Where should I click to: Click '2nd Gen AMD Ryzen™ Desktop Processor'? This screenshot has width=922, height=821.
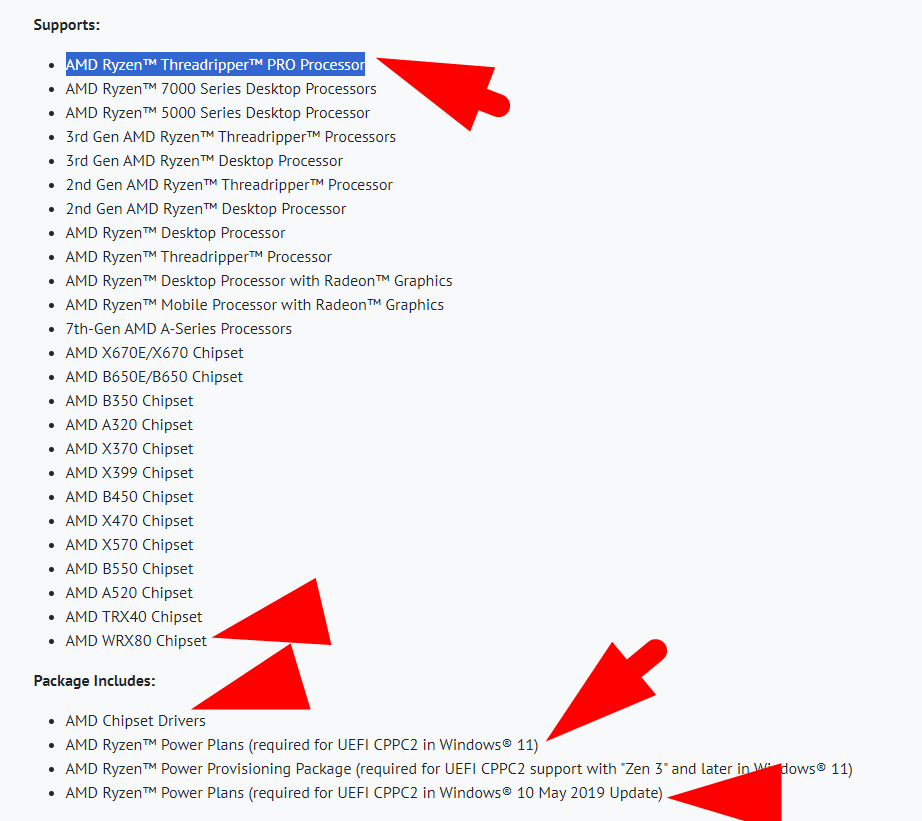(206, 209)
